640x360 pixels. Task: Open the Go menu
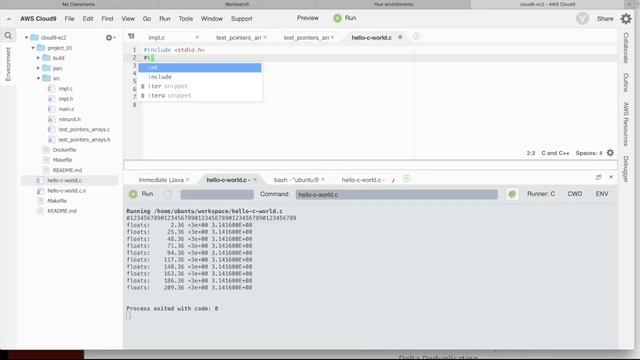point(147,19)
